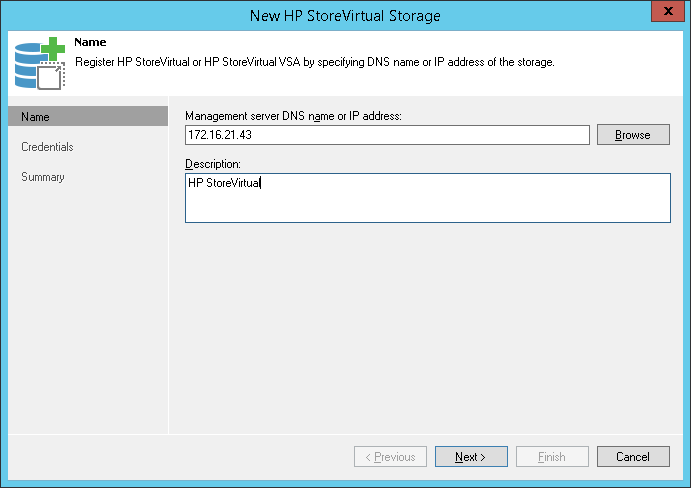The image size is (691, 488).
Task: Click the bold Name header title
Action: (90, 44)
